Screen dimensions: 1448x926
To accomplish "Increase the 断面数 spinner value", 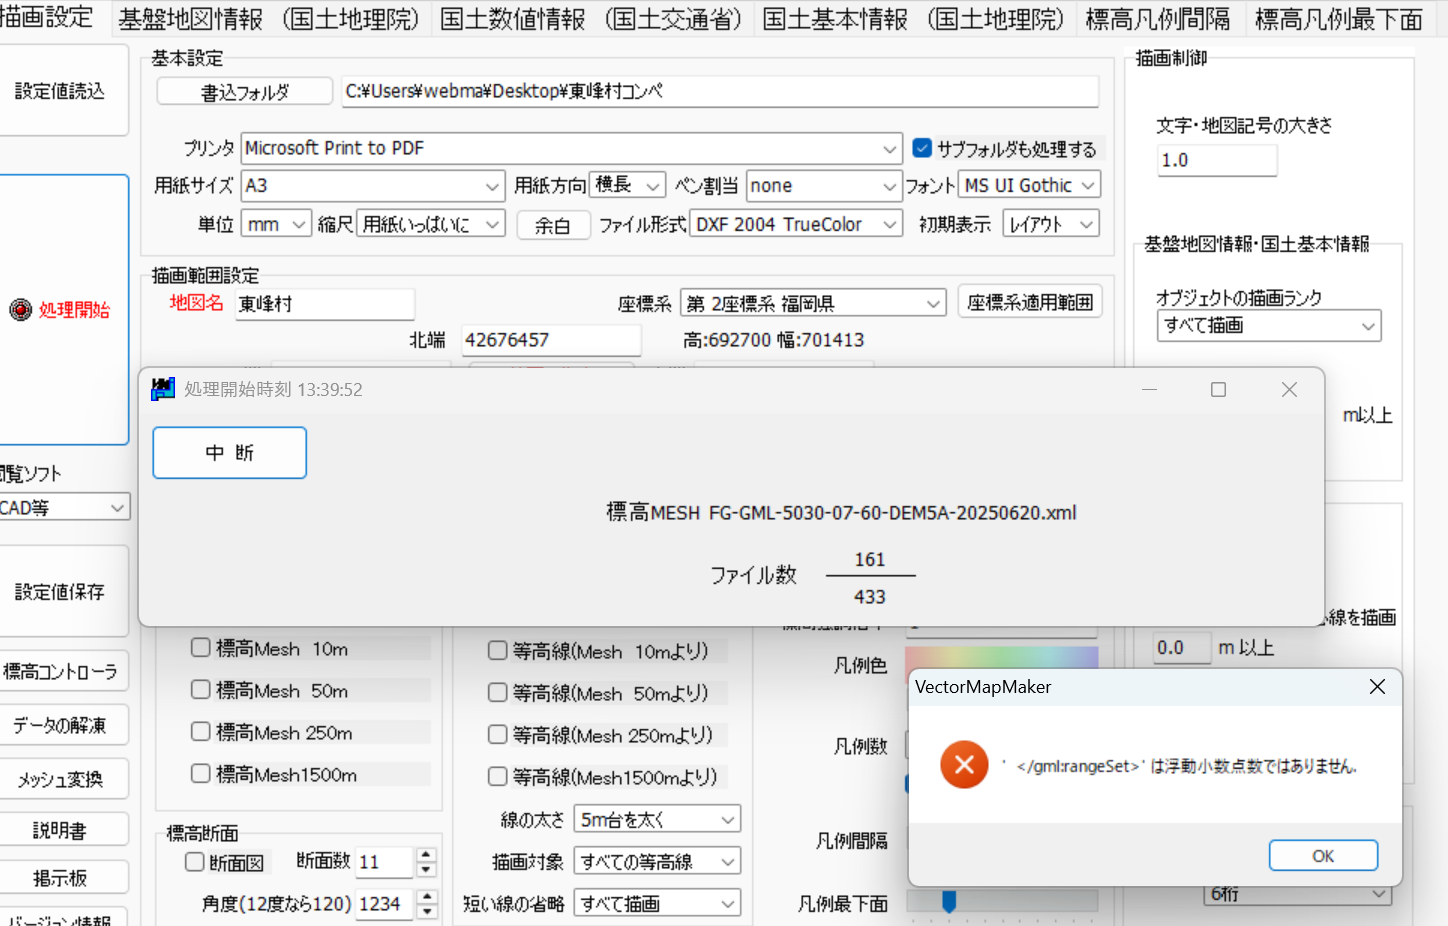I will (x=427, y=855).
